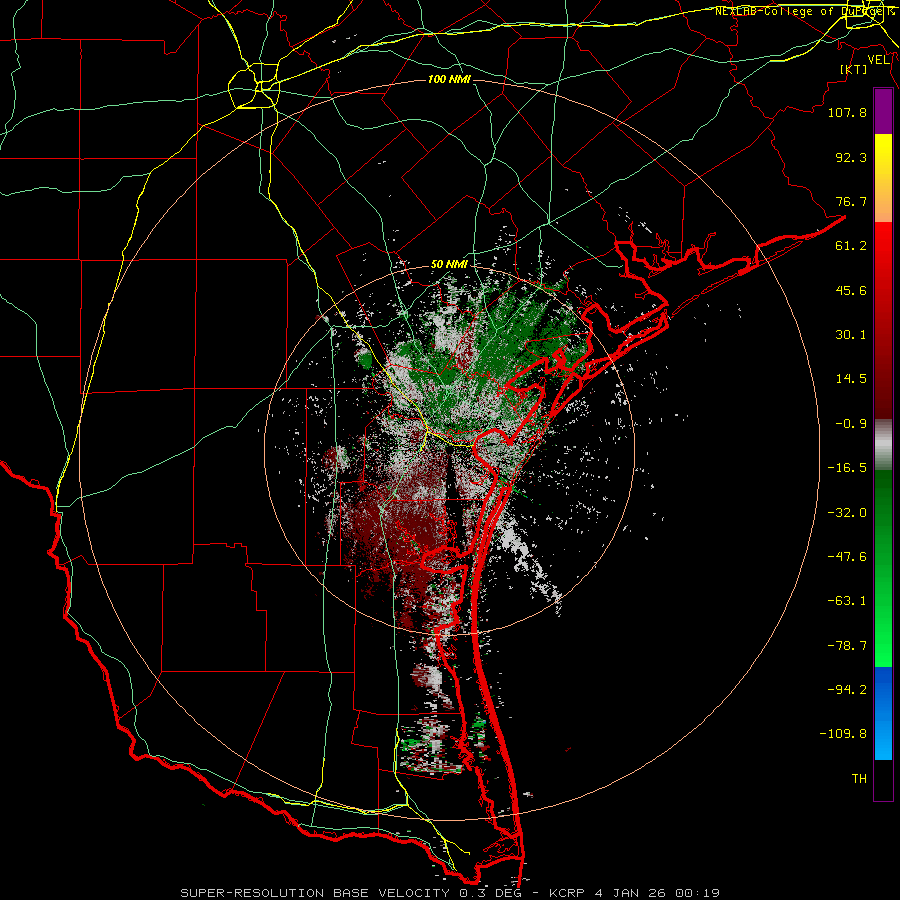The height and width of the screenshot is (900, 900).
Task: Click the -32.0 value on velocity scale
Action: pos(847,513)
